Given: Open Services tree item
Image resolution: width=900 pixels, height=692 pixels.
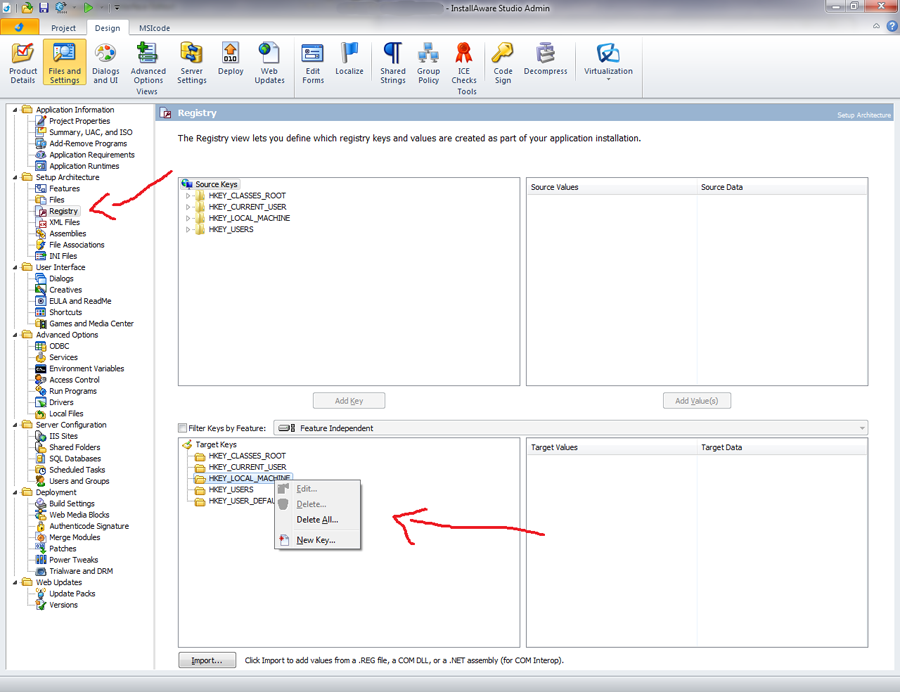Looking at the screenshot, I should [63, 357].
